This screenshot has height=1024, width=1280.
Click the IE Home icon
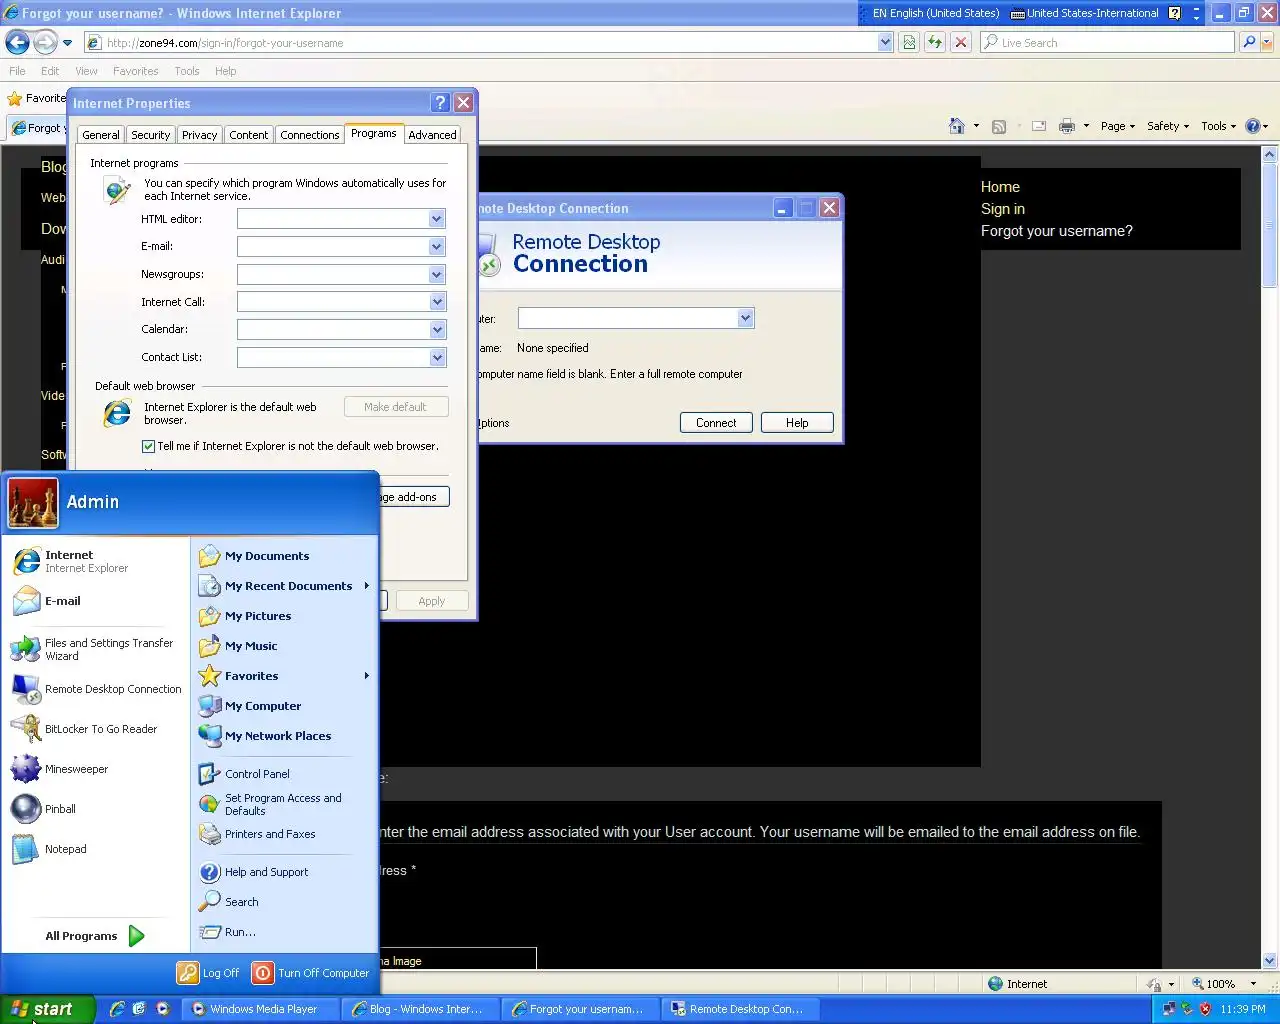point(956,126)
